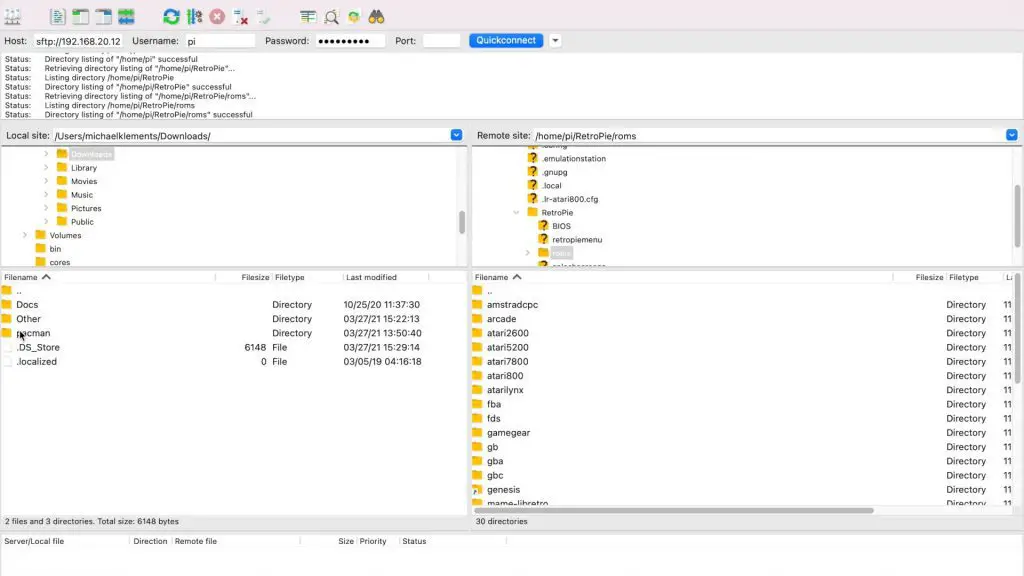Toggle the local directory tree view
Image resolution: width=1024 pixels, height=576 pixels.
80,17
